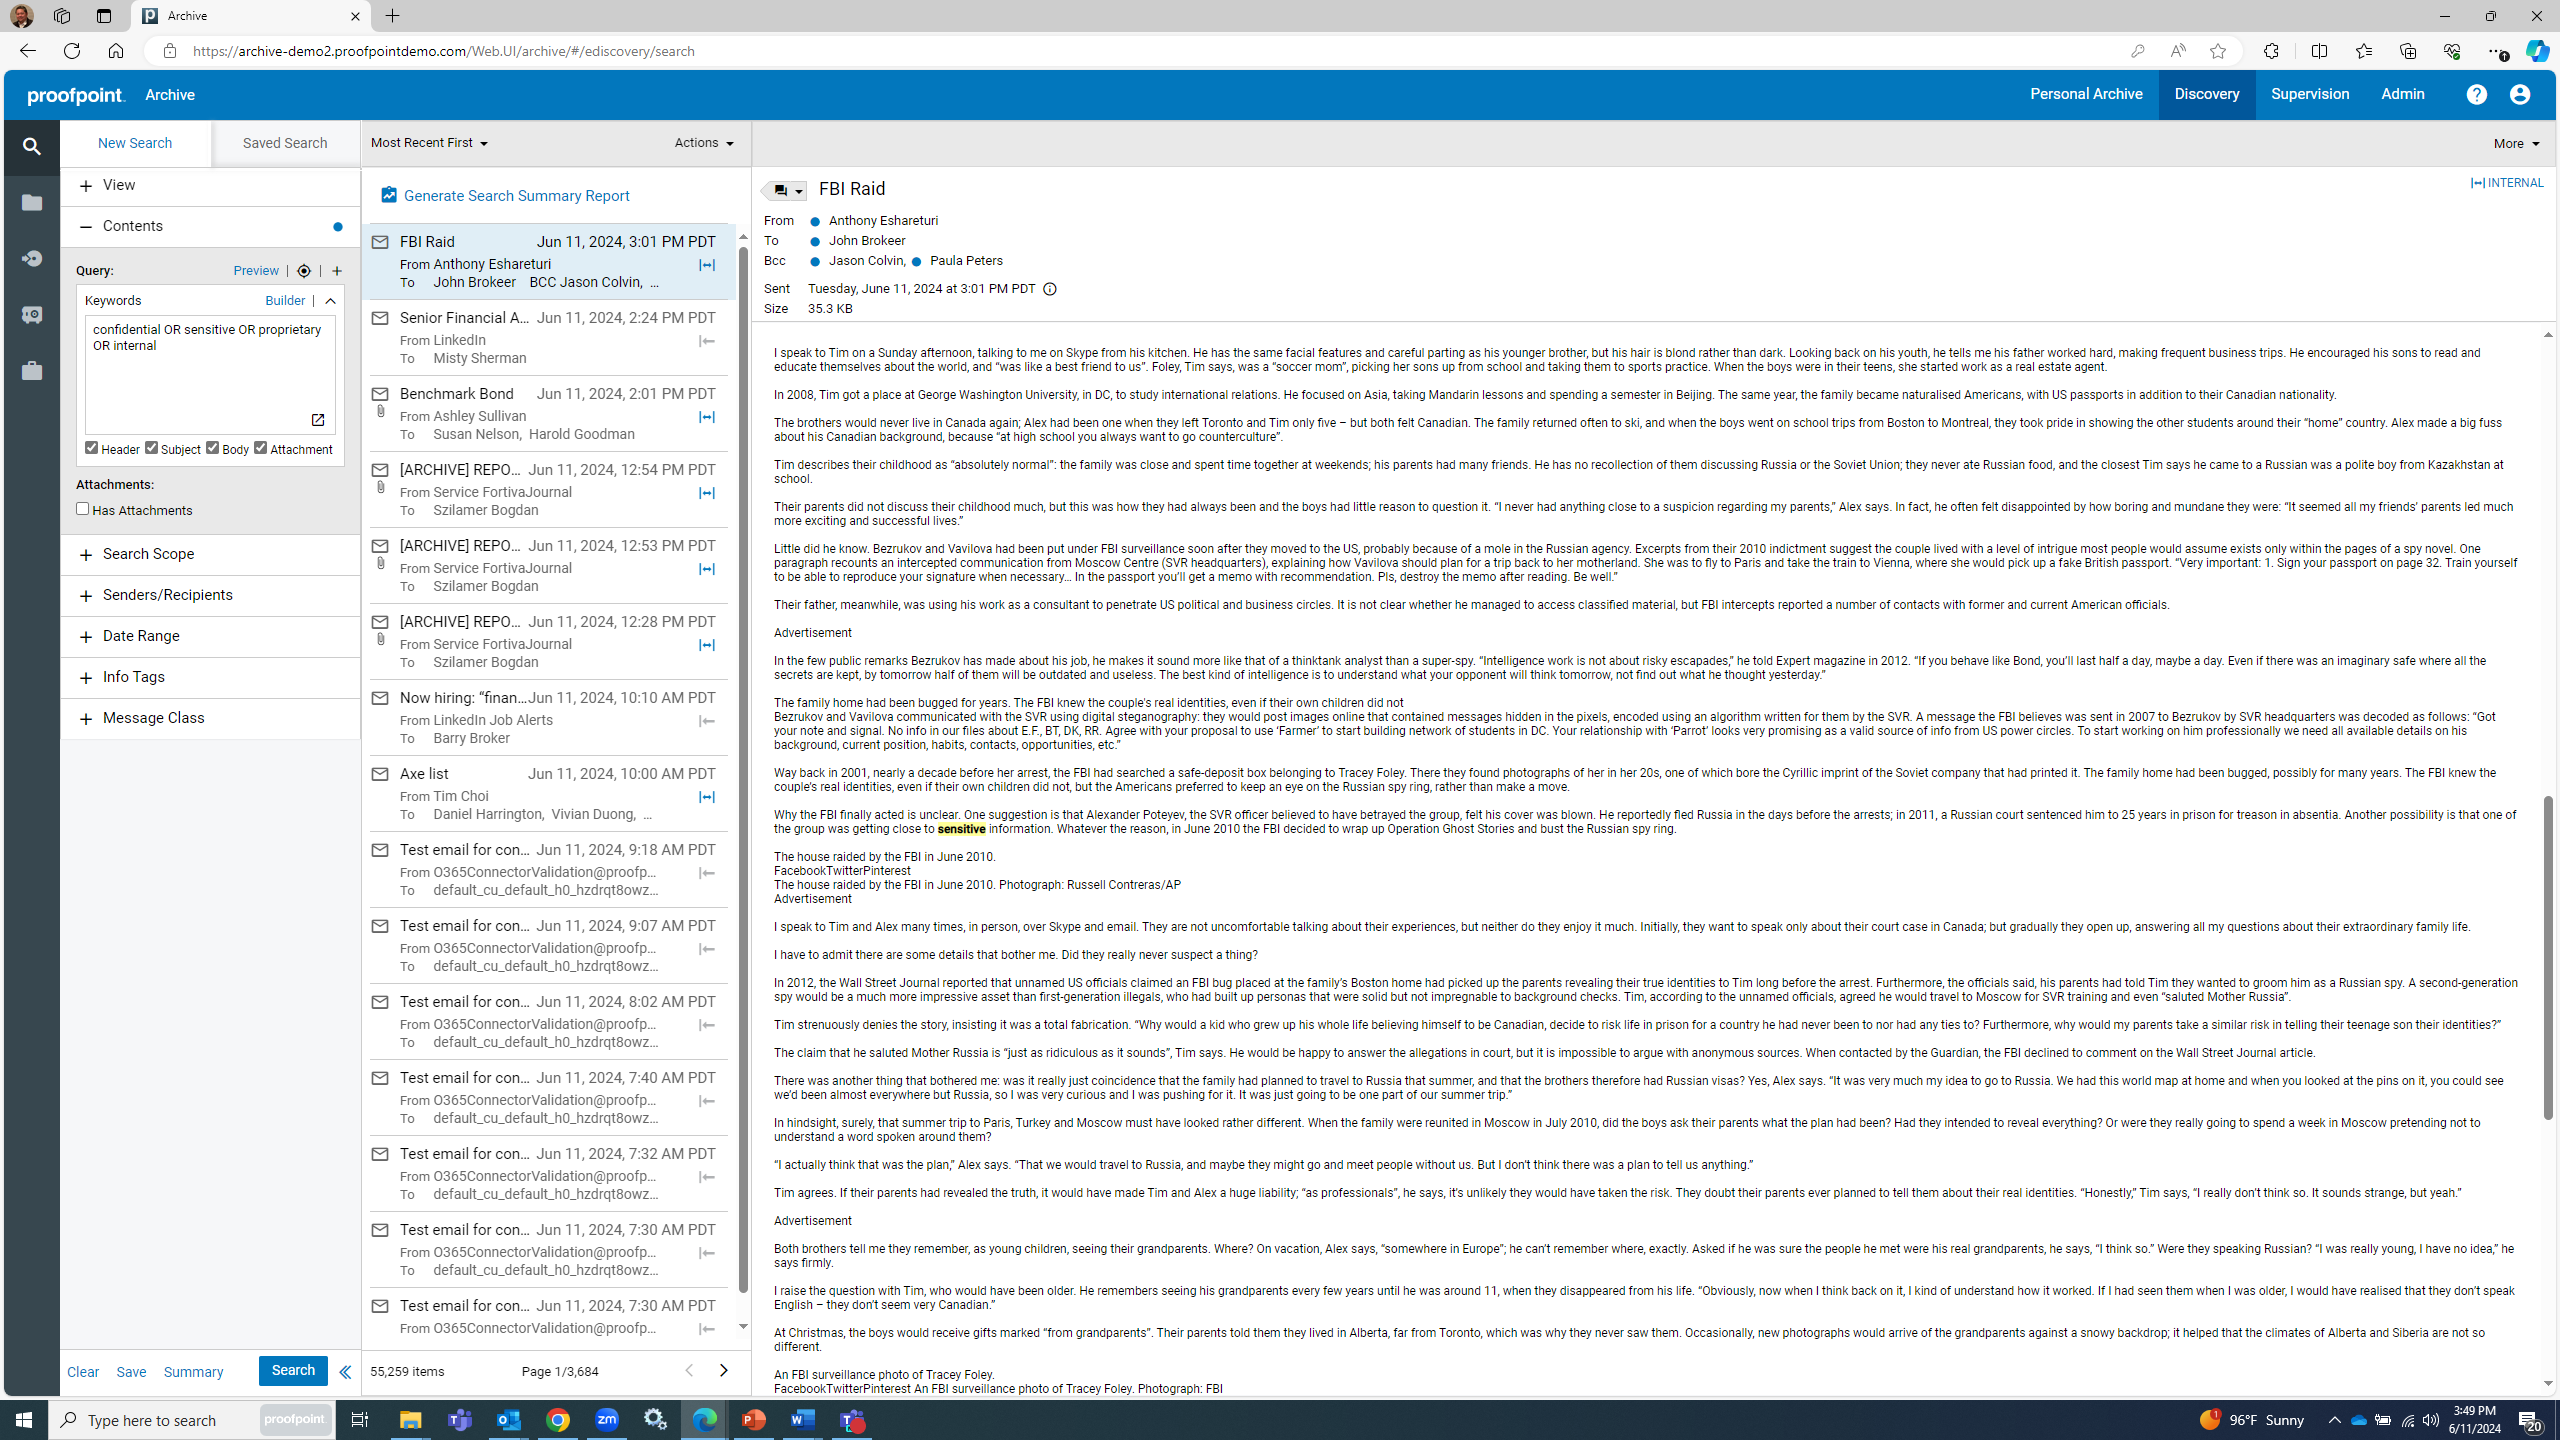
Task: Uncheck the Subject checkbox
Action: [152, 447]
